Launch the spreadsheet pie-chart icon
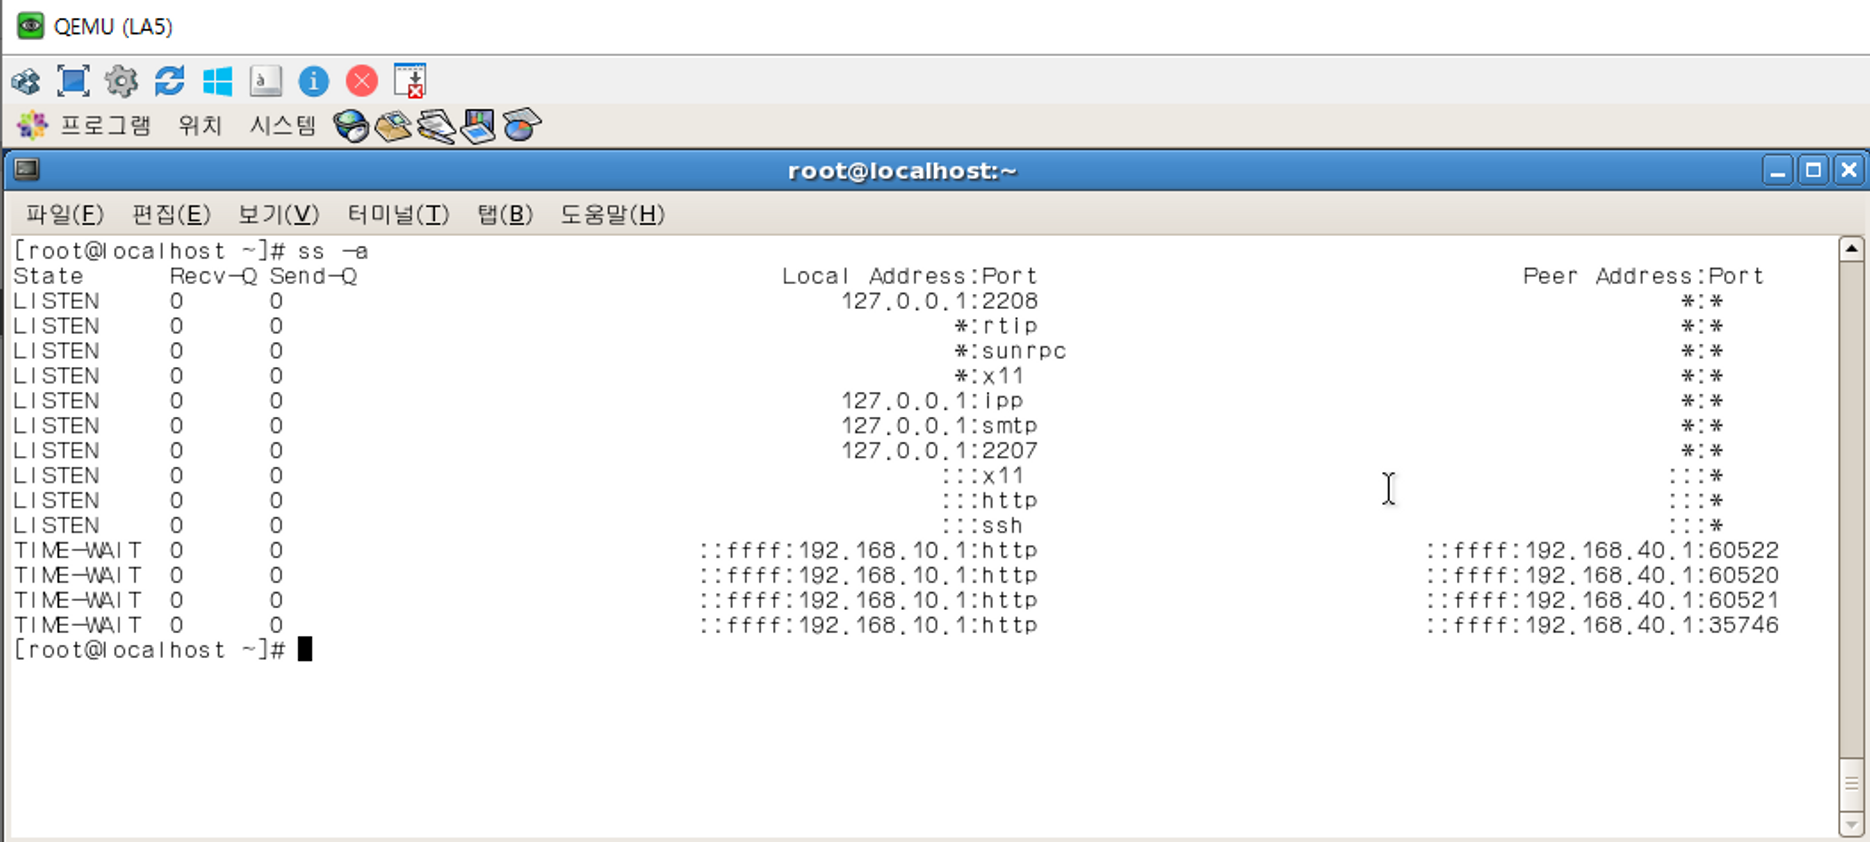Screen dimensions: 1870x842 click(521, 125)
